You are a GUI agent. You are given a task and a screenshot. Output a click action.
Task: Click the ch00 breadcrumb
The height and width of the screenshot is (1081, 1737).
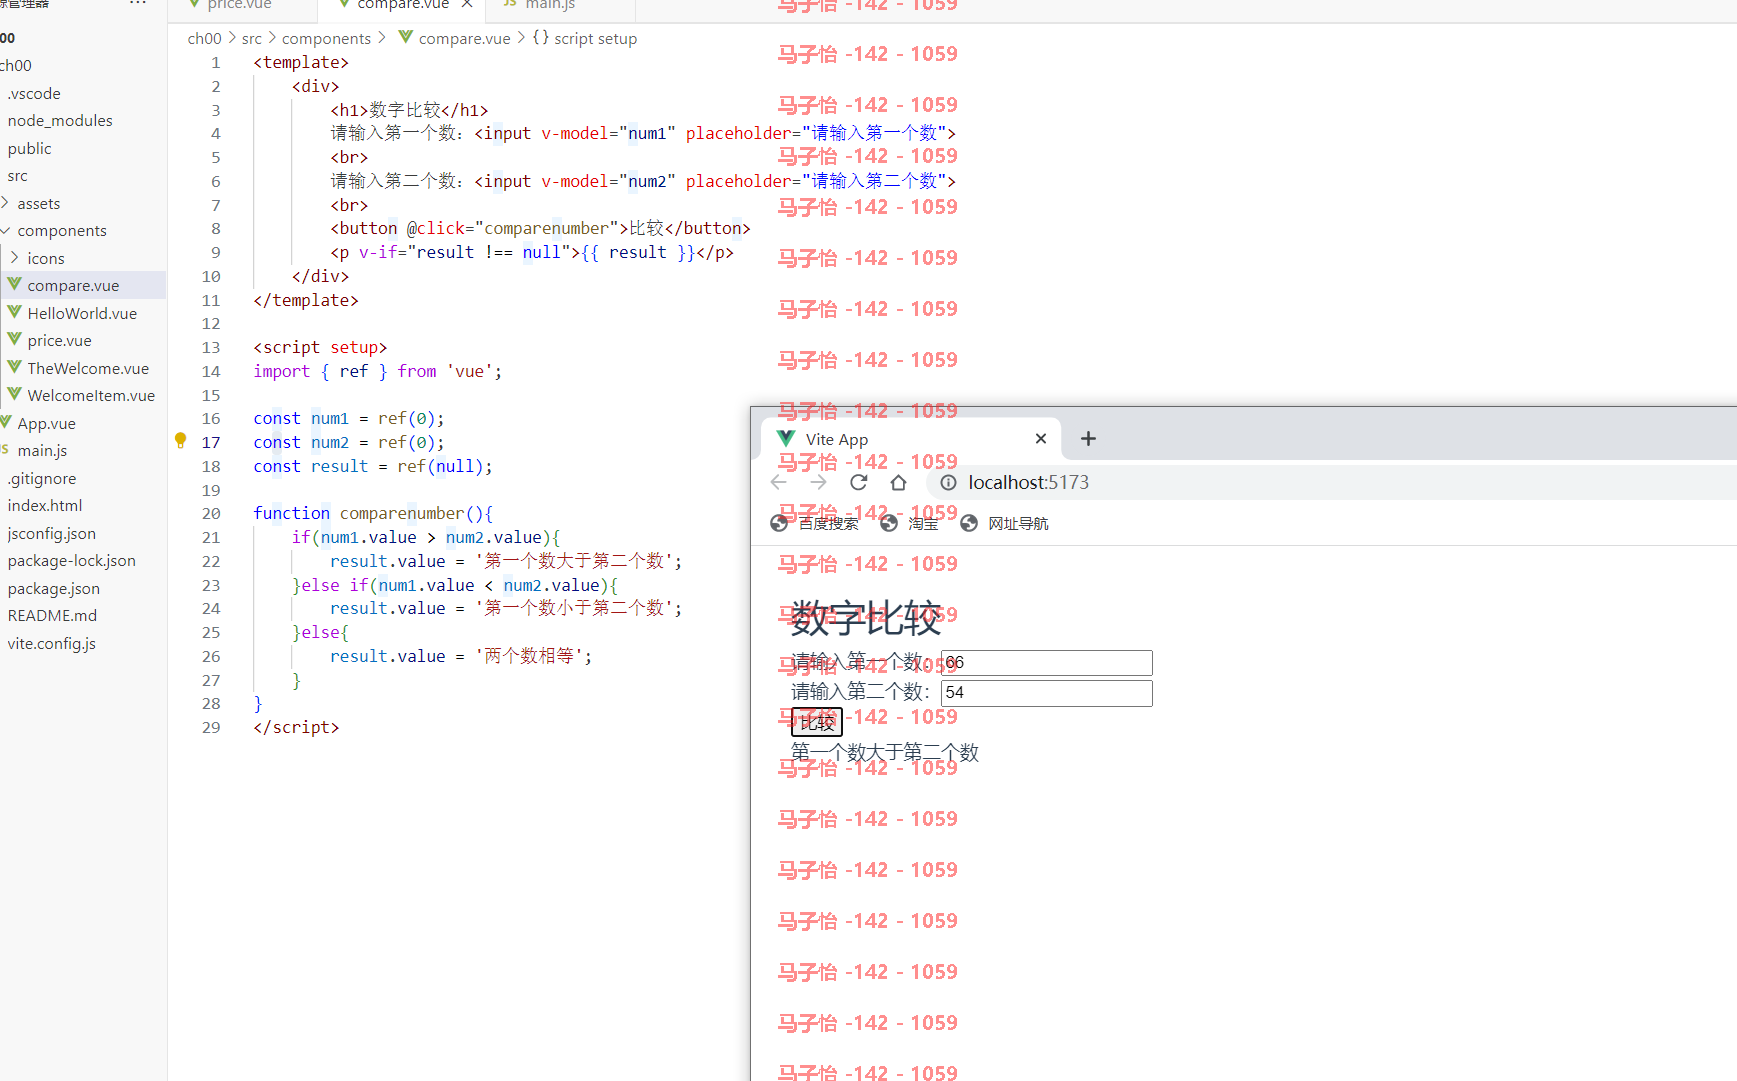point(204,38)
